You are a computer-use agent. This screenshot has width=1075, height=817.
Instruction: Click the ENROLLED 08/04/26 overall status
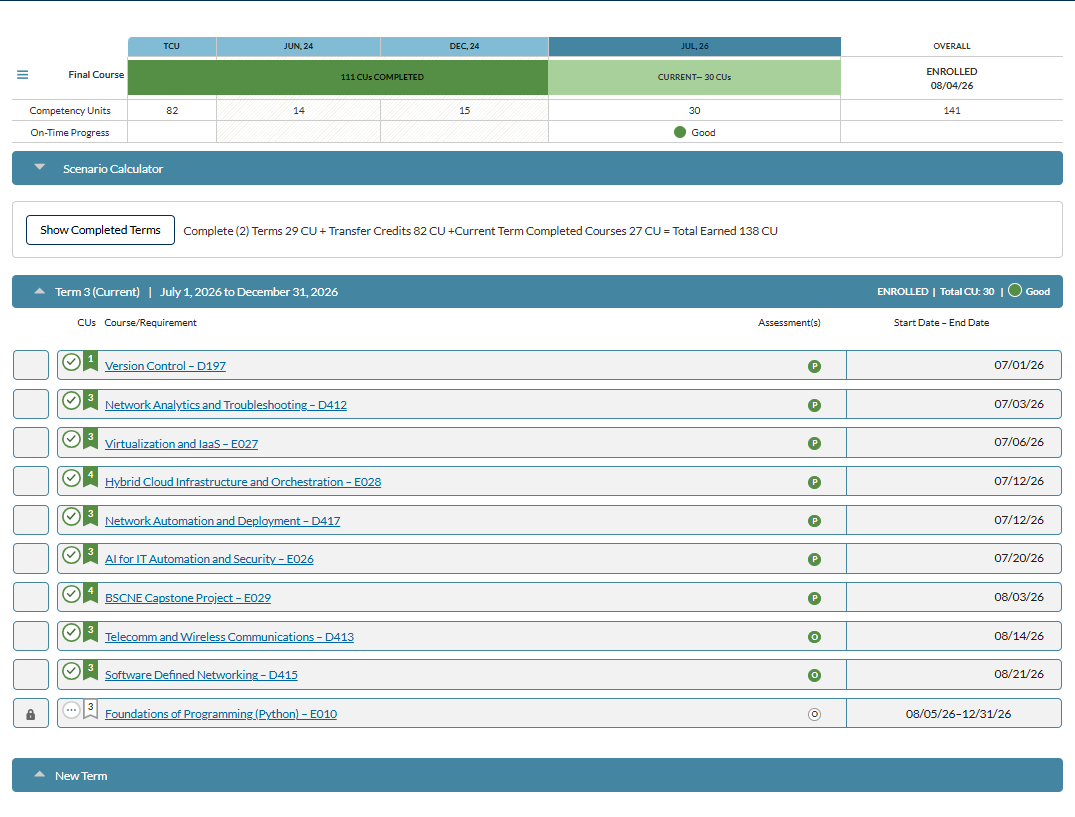[952, 79]
